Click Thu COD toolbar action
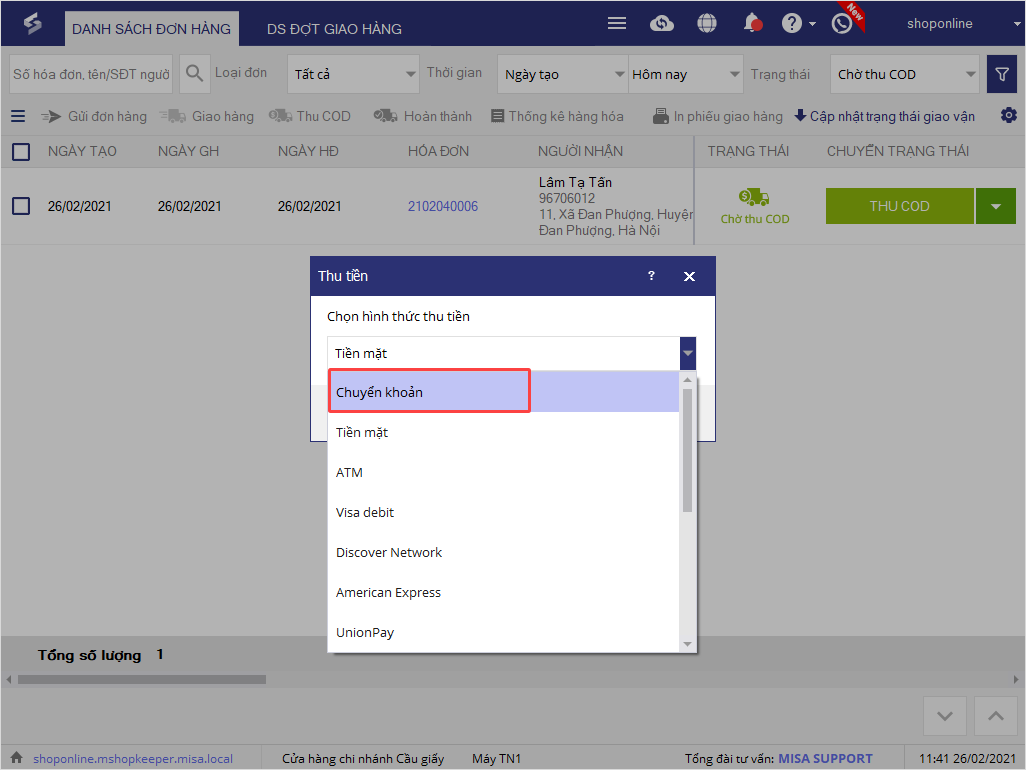 [310, 116]
